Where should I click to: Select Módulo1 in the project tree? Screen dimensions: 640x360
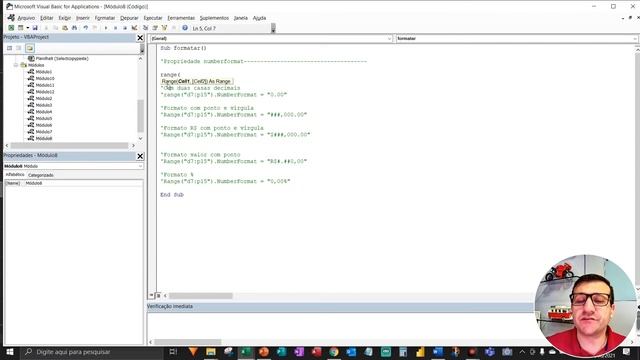point(44,72)
